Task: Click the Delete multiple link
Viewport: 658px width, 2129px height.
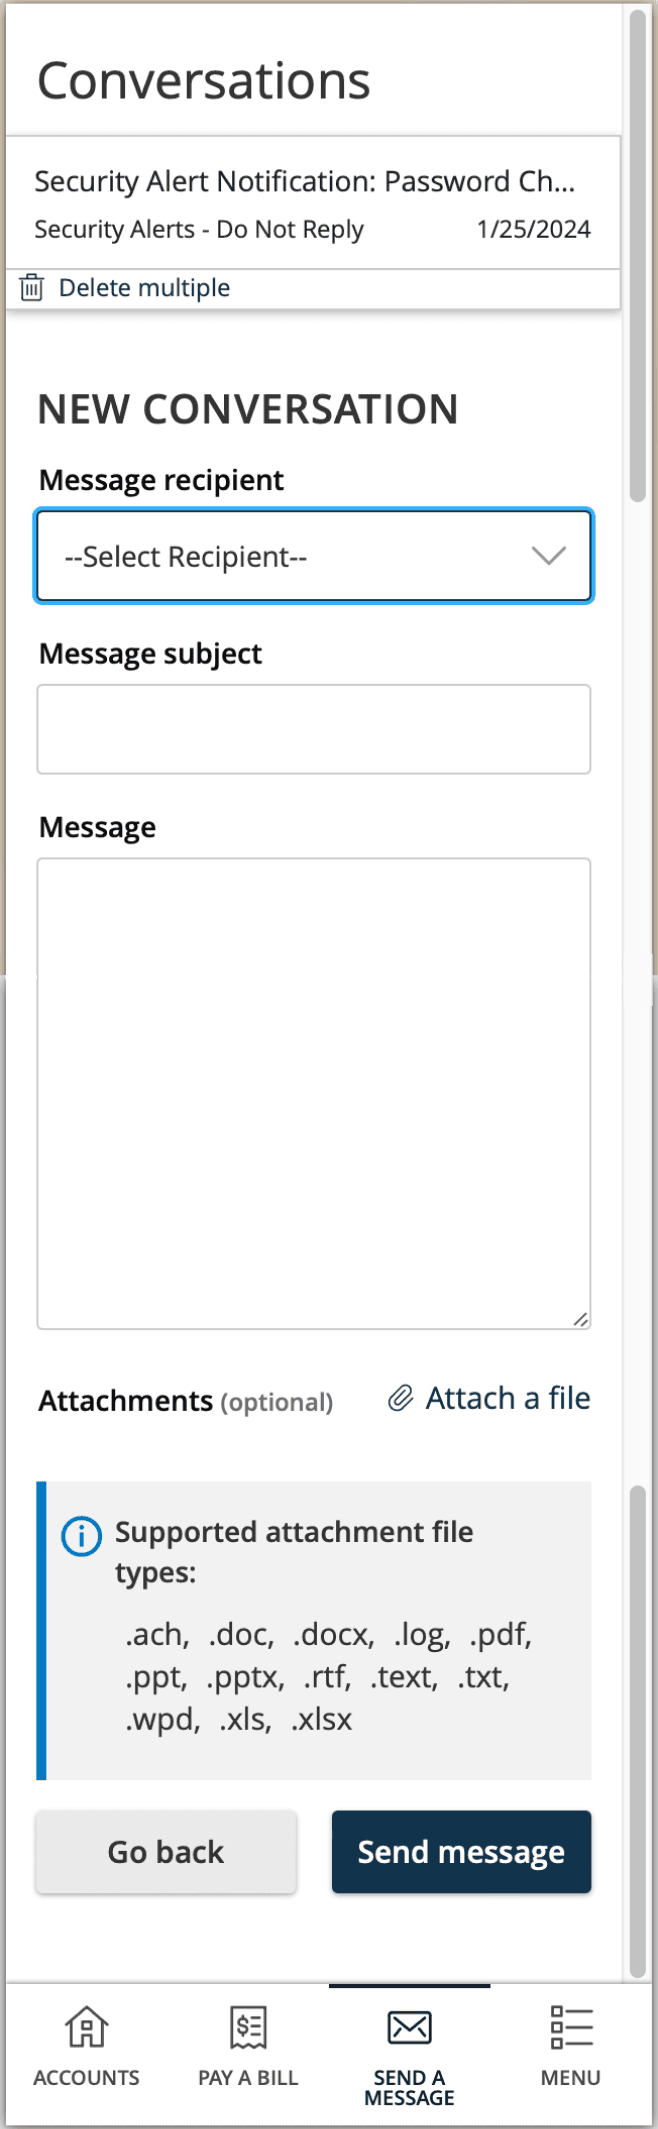Action: tap(144, 288)
